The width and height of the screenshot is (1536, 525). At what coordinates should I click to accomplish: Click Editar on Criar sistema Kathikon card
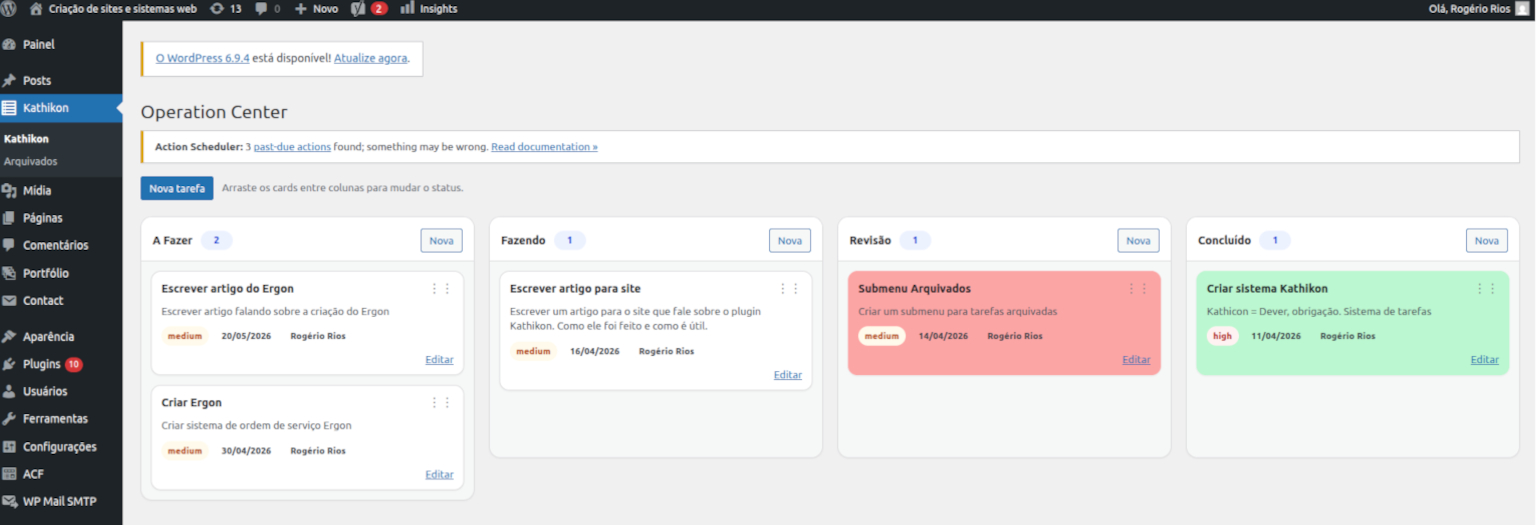point(1485,360)
